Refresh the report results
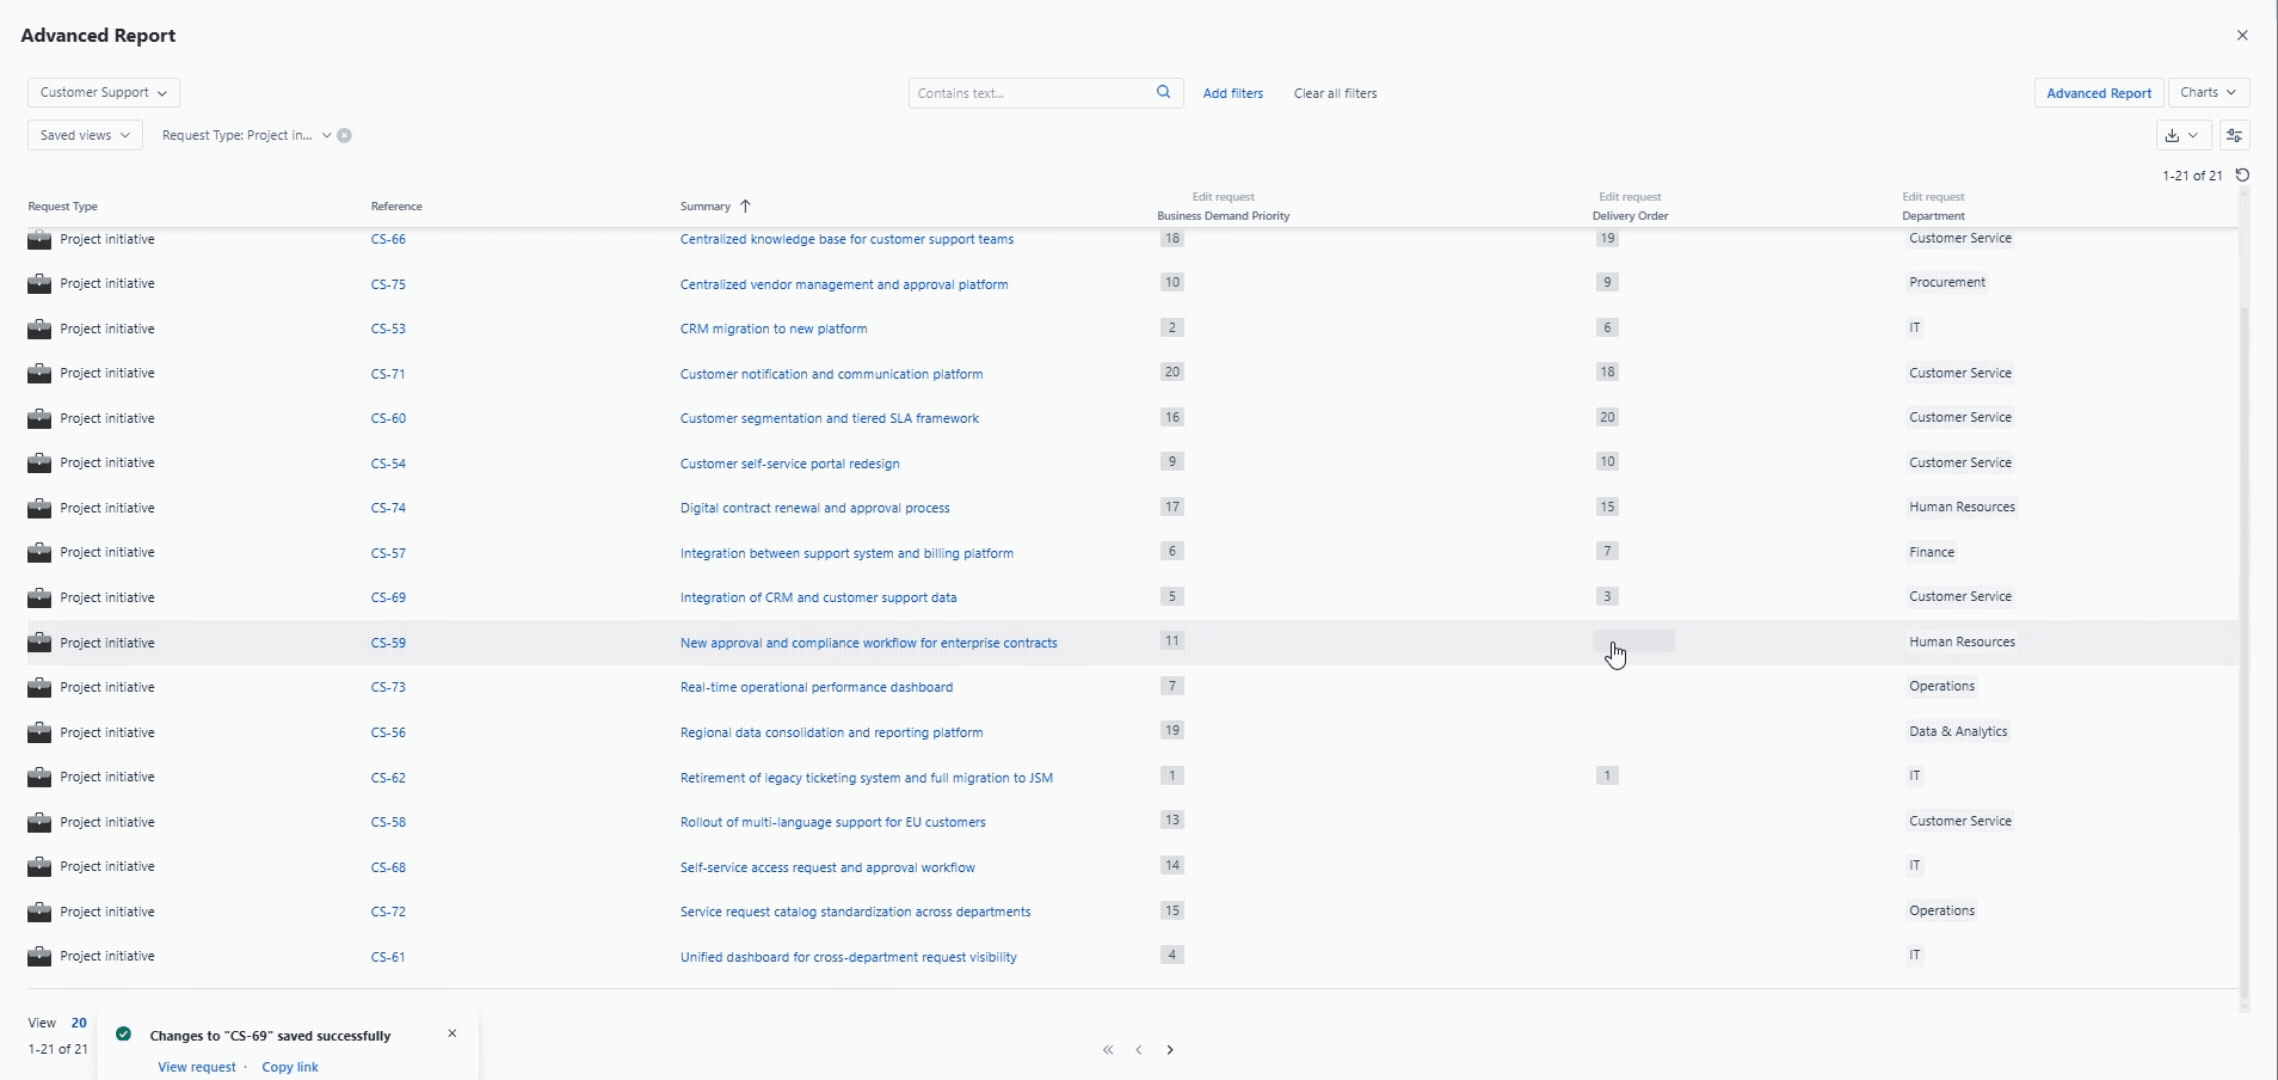2278x1080 pixels. [2243, 175]
